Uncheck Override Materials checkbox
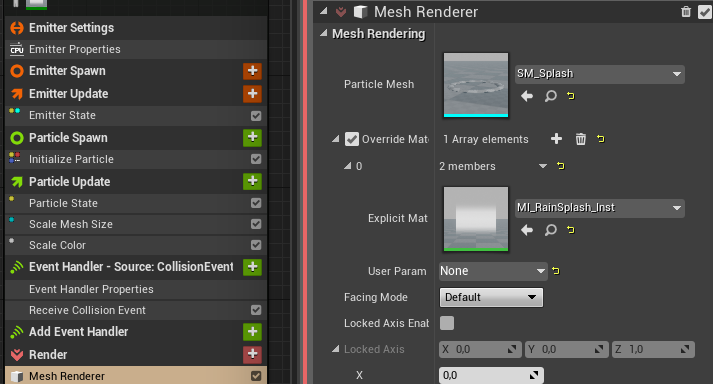The height and width of the screenshot is (384, 713). [x=351, y=139]
